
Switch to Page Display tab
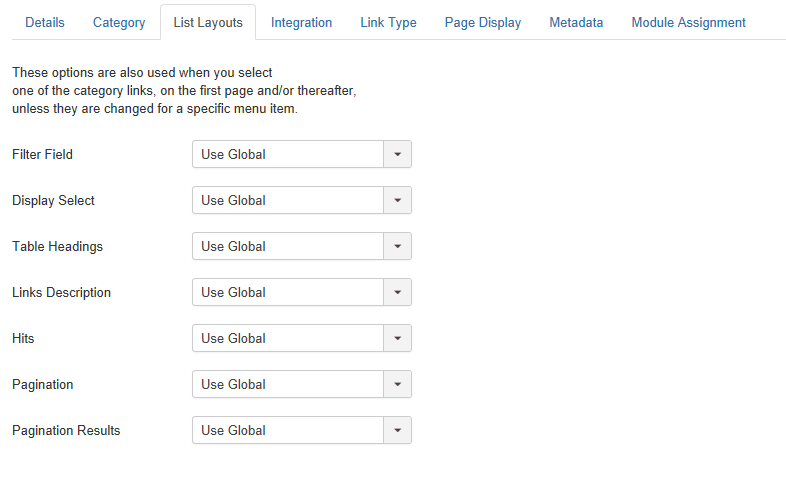coord(483,23)
